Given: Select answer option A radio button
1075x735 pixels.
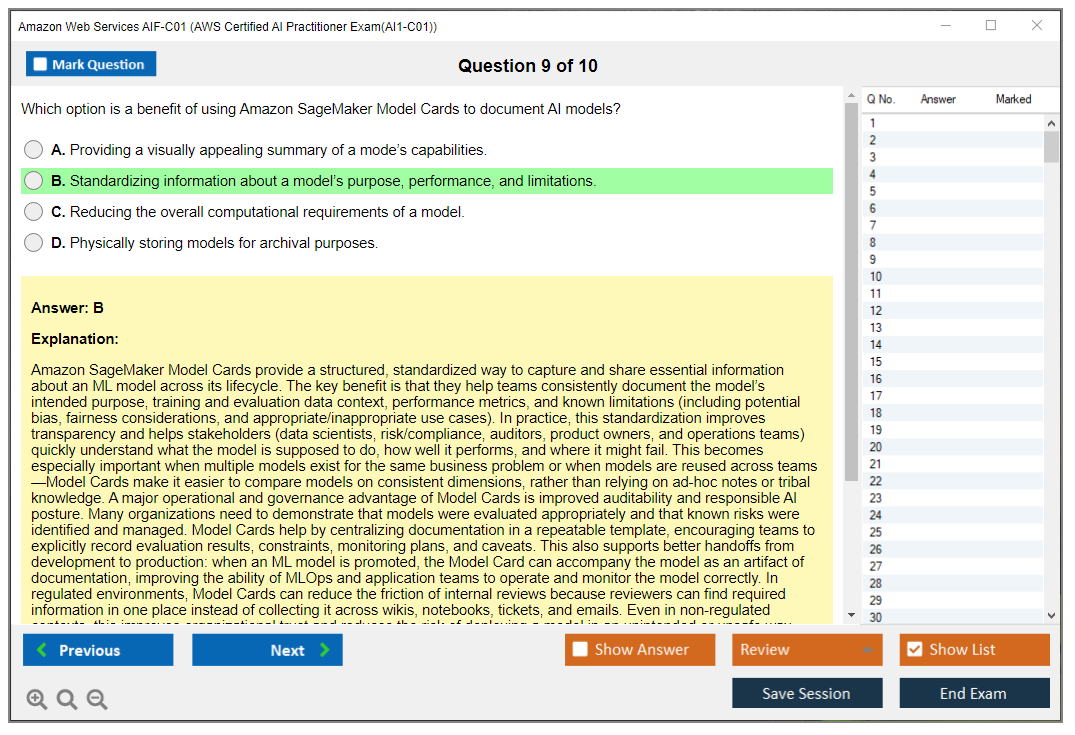Looking at the screenshot, I should (34, 150).
